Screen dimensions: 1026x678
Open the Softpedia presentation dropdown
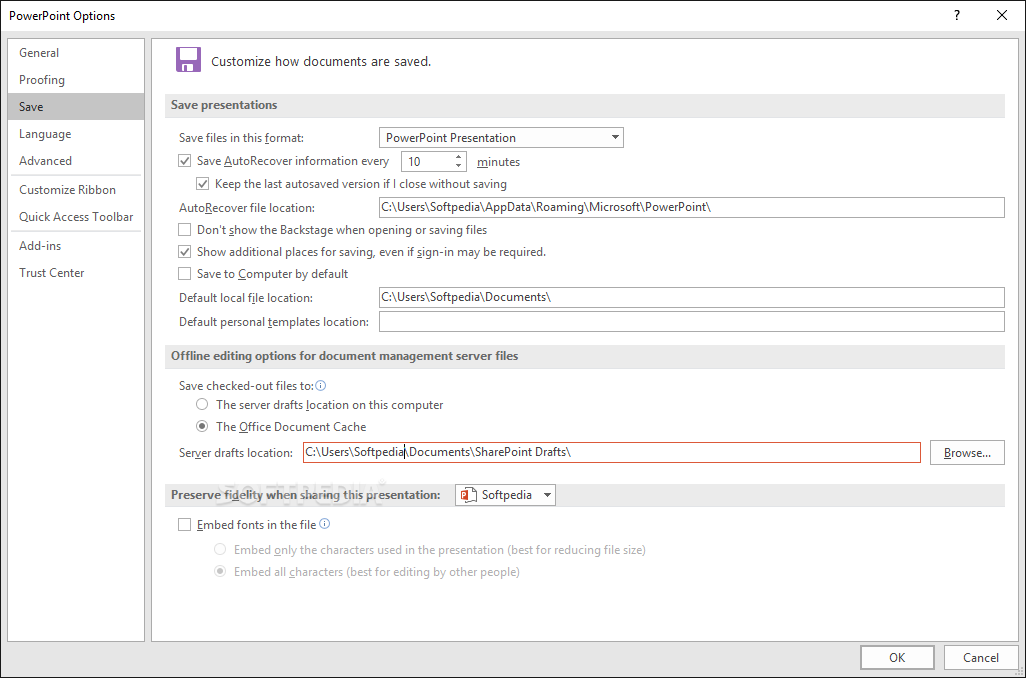(x=505, y=495)
